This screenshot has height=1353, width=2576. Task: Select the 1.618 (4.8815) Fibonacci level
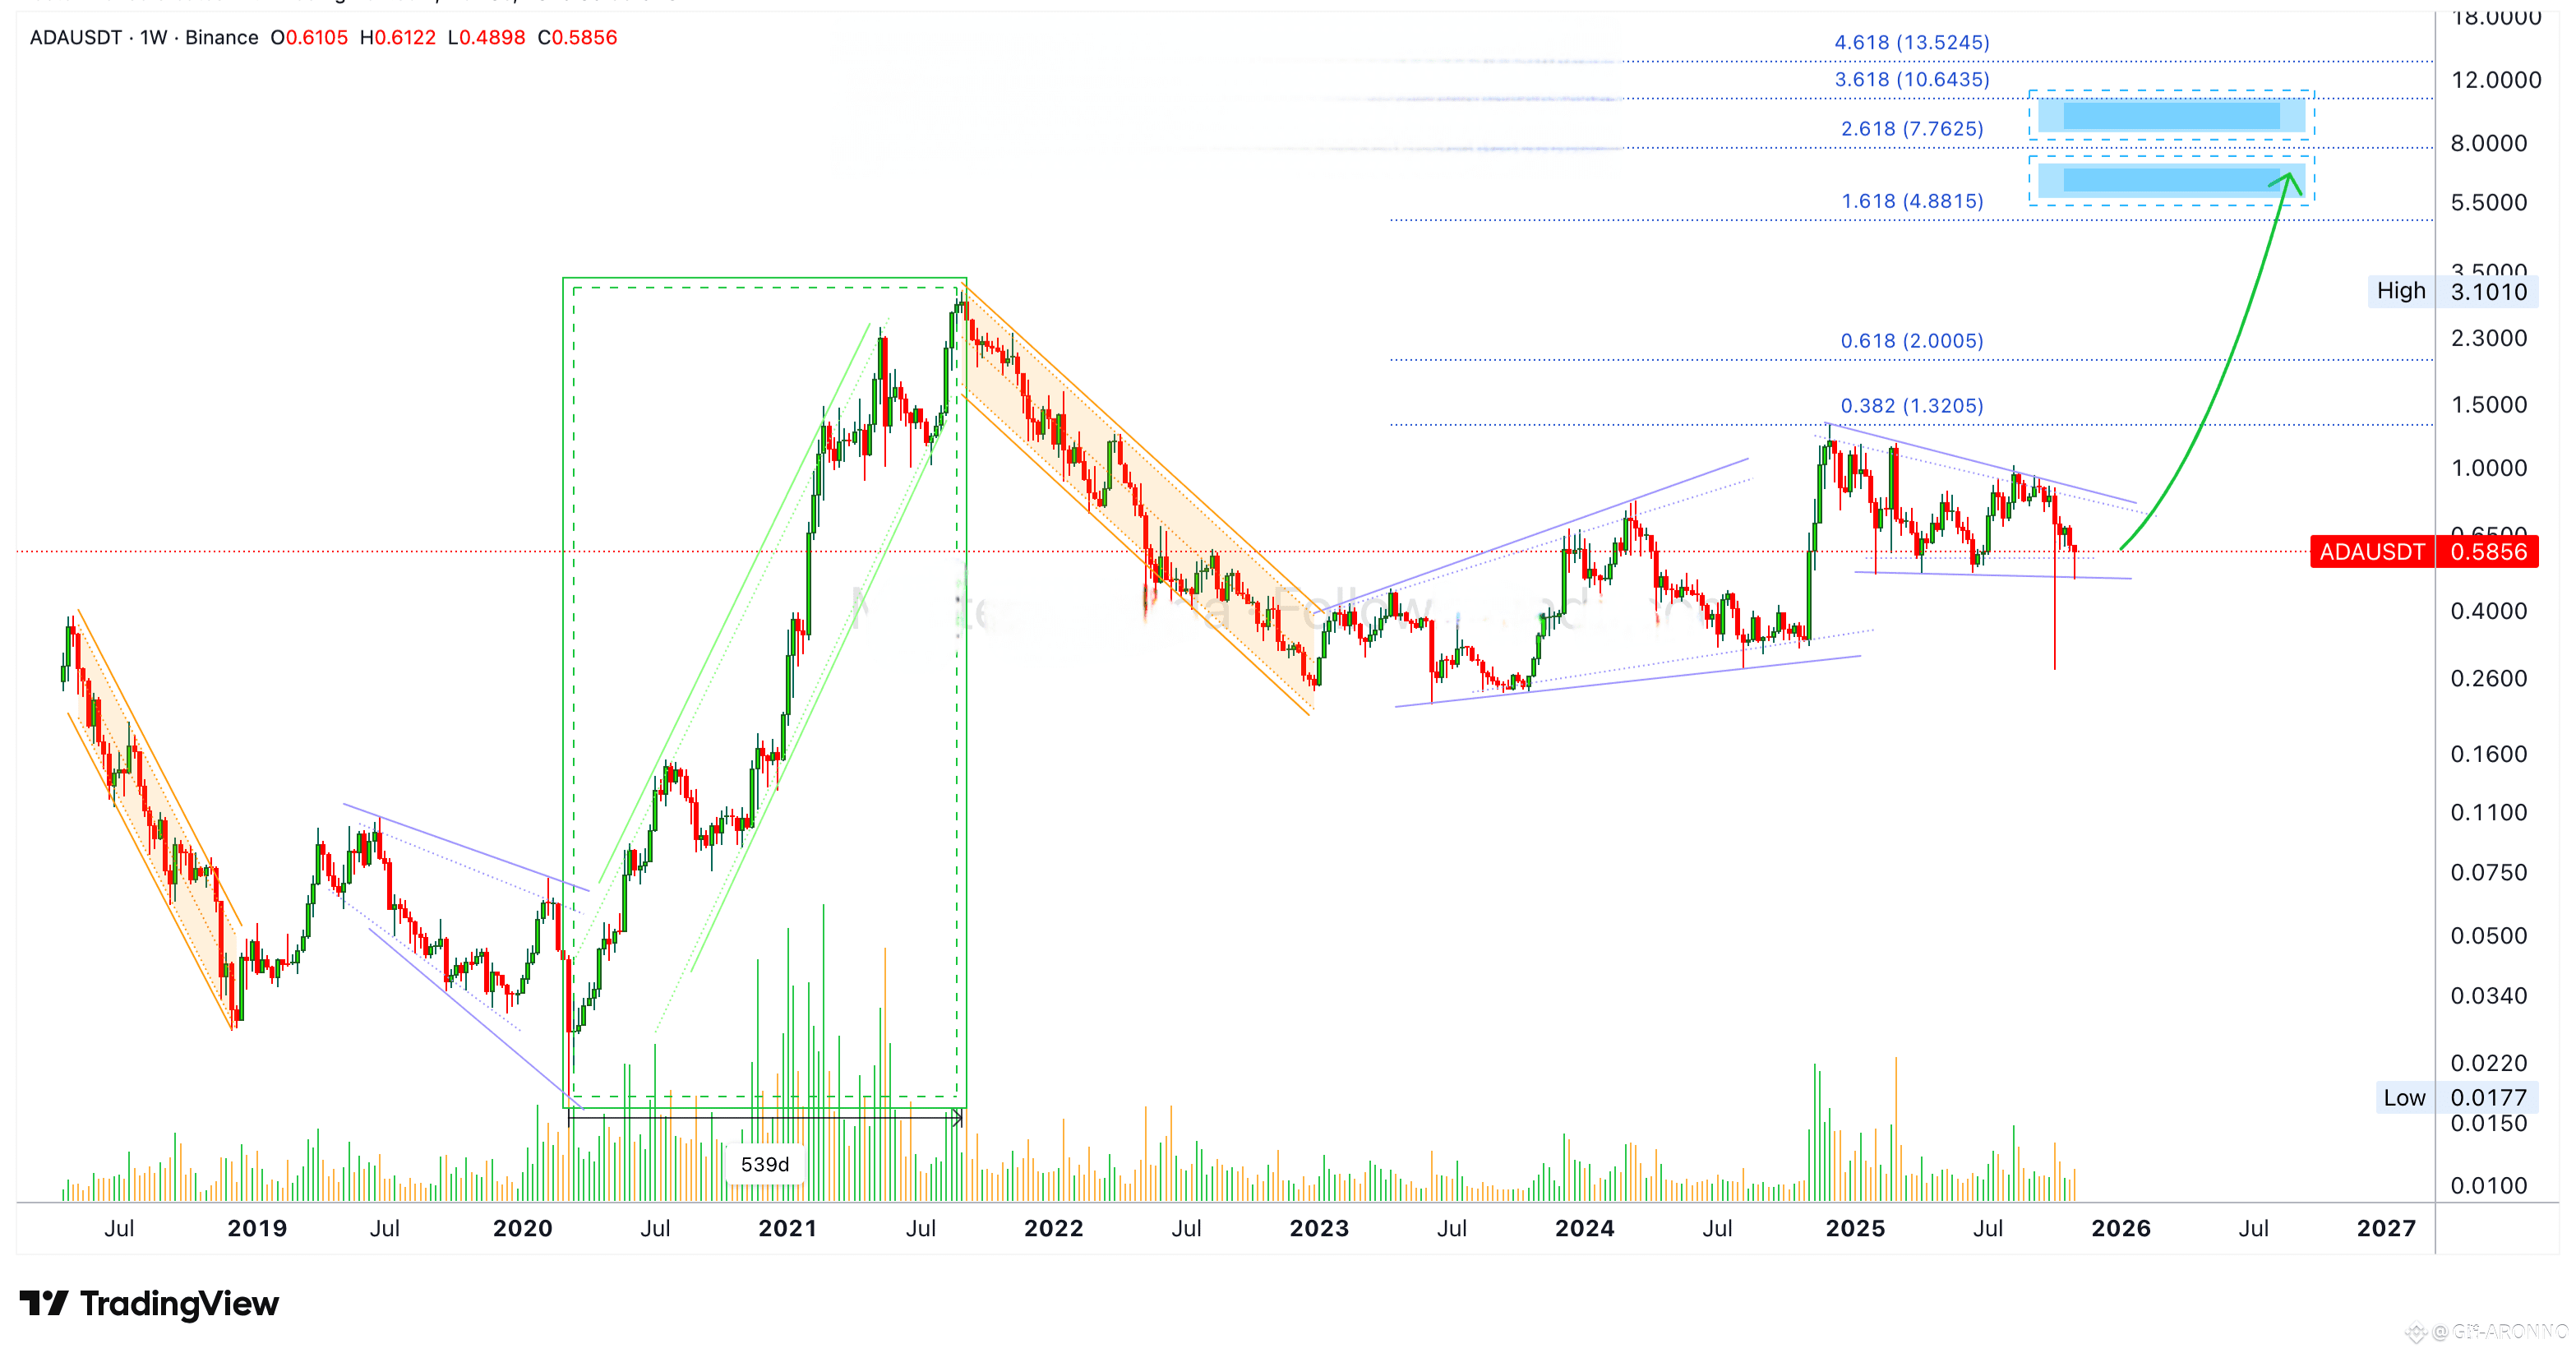[1911, 201]
